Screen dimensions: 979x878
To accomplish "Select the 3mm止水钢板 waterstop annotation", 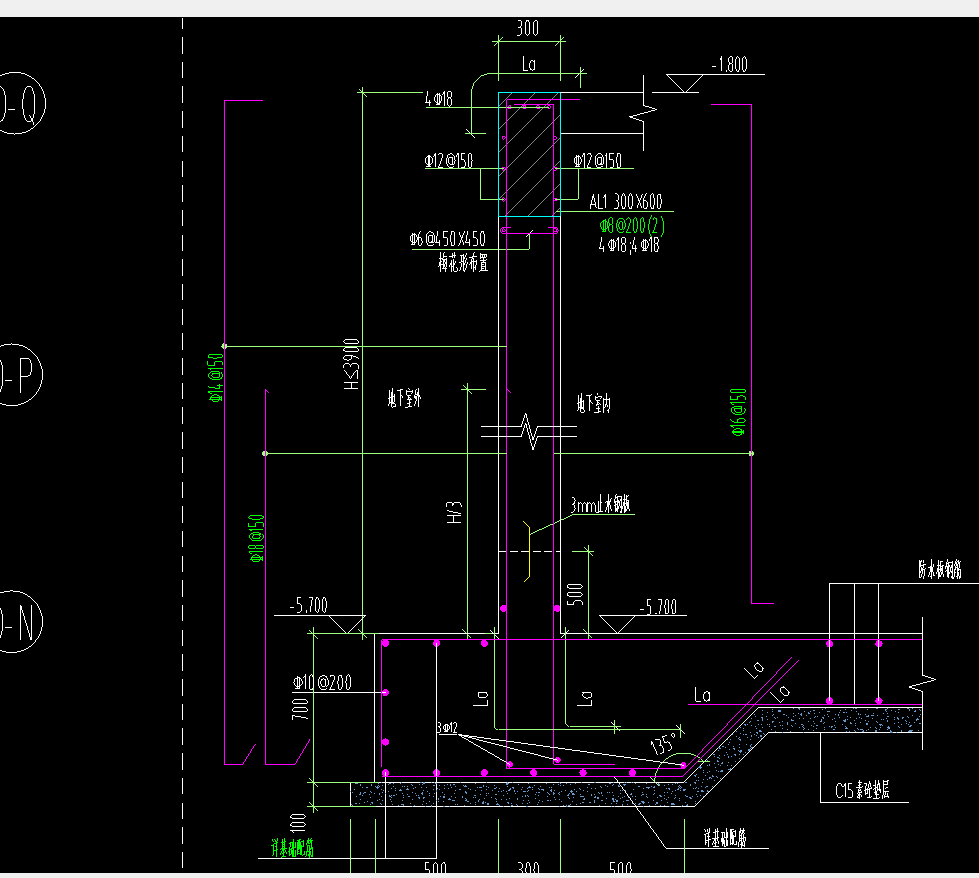I will (x=601, y=505).
